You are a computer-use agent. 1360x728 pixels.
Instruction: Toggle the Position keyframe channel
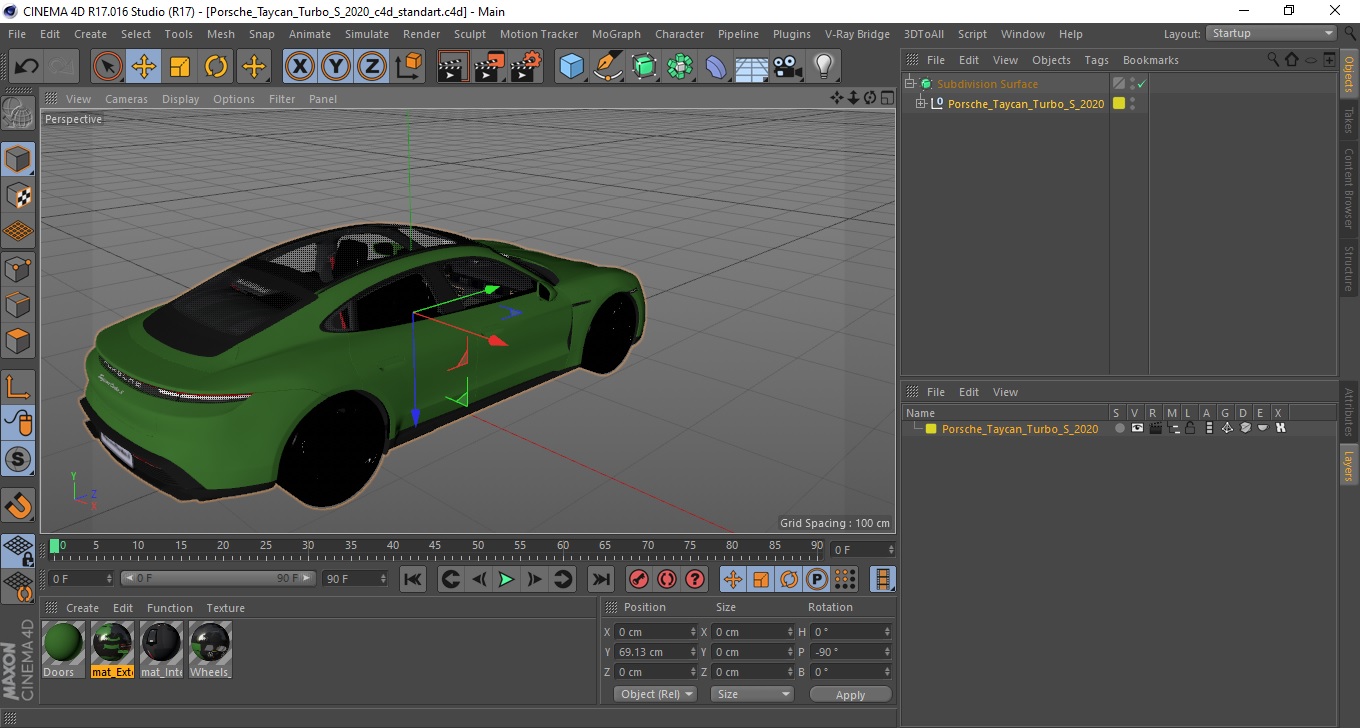[733, 579]
